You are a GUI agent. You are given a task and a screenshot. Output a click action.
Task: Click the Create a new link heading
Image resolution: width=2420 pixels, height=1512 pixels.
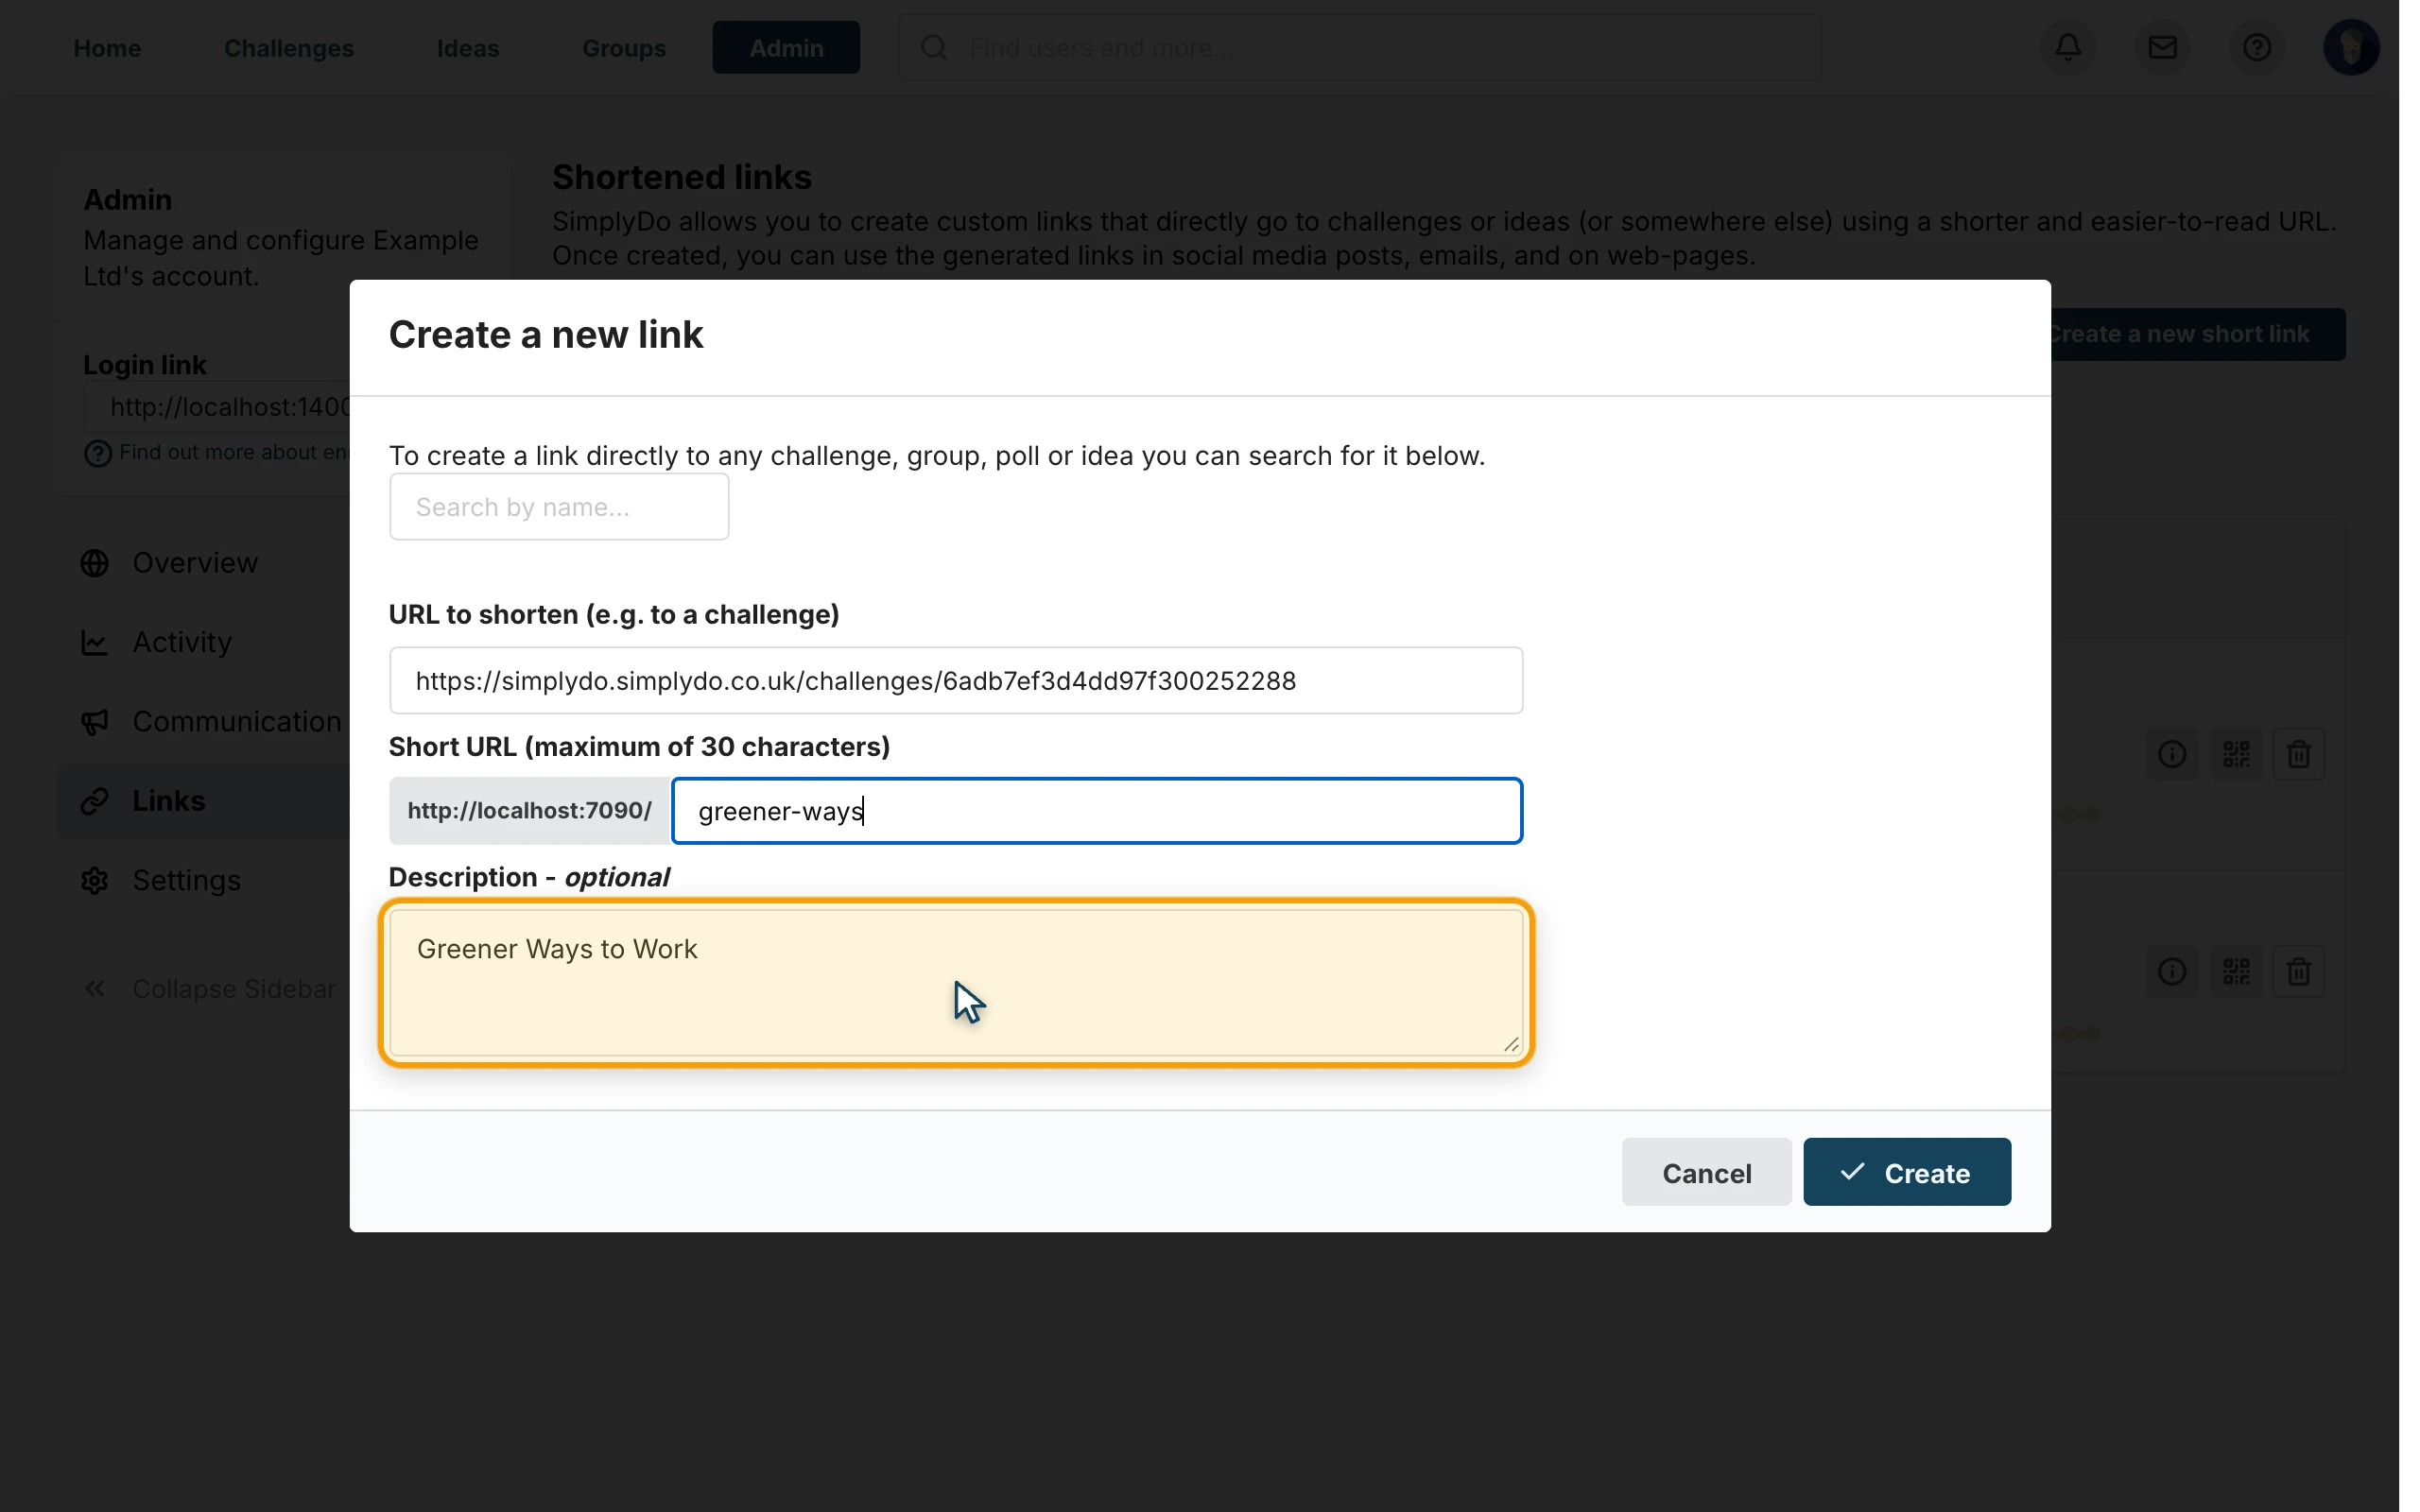click(x=545, y=334)
